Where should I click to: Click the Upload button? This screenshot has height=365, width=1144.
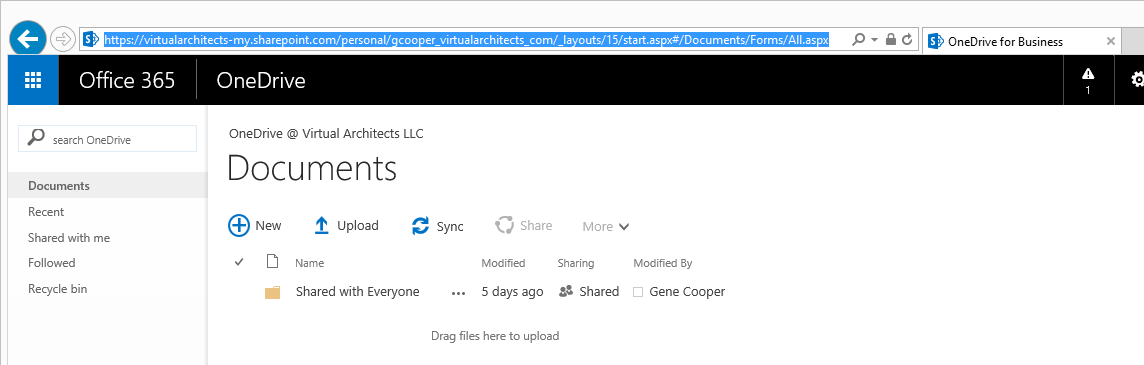tap(346, 226)
